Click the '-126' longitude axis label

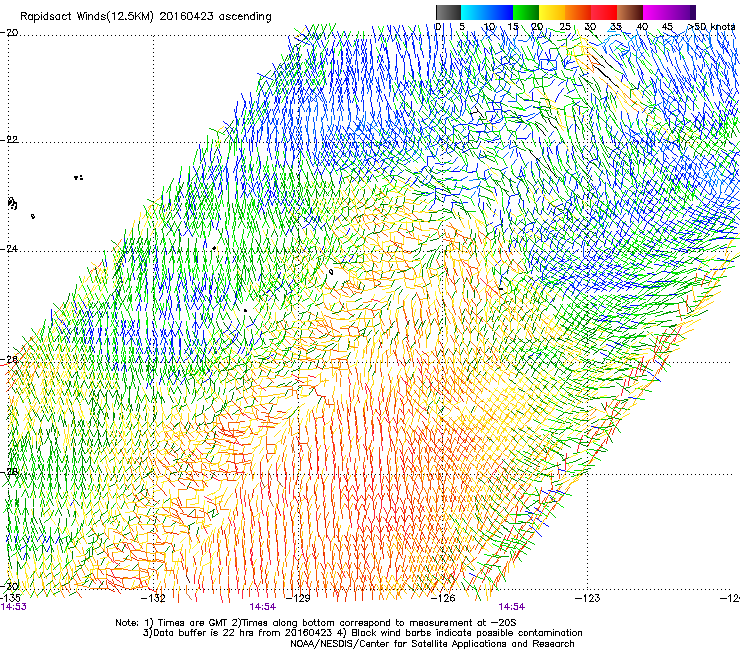pyautogui.click(x=443, y=598)
